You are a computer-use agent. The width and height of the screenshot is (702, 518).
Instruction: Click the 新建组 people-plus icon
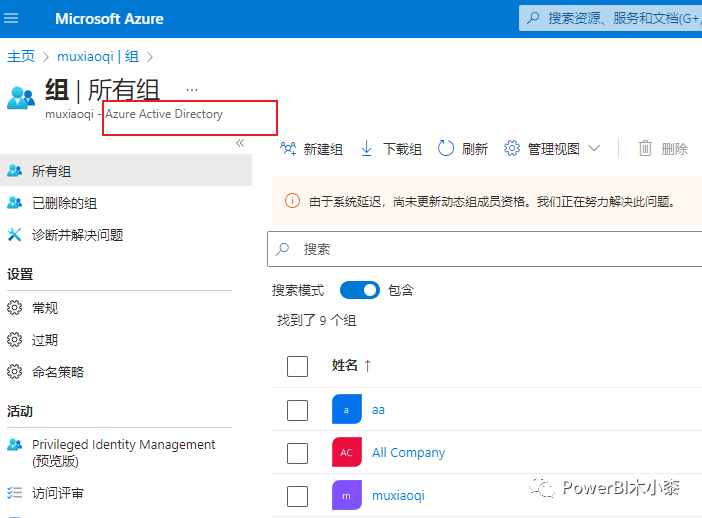[x=288, y=148]
